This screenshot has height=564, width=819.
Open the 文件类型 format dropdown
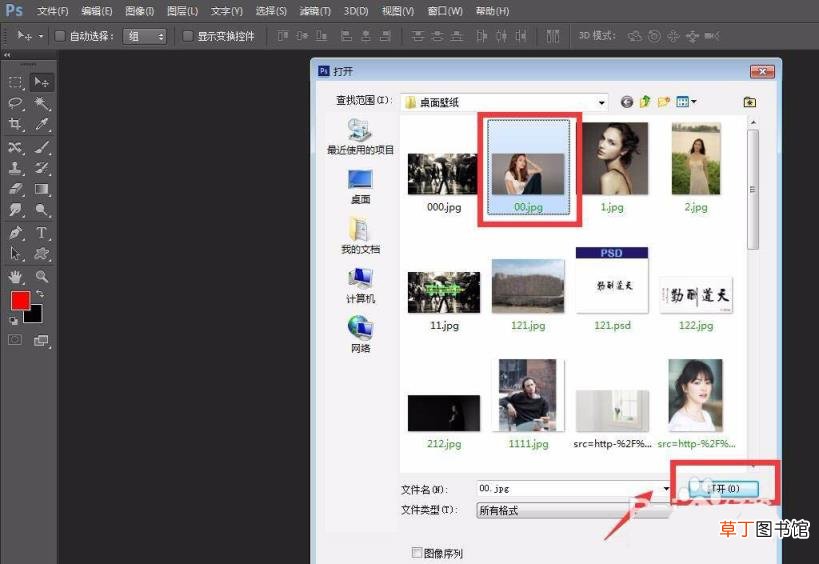point(573,510)
